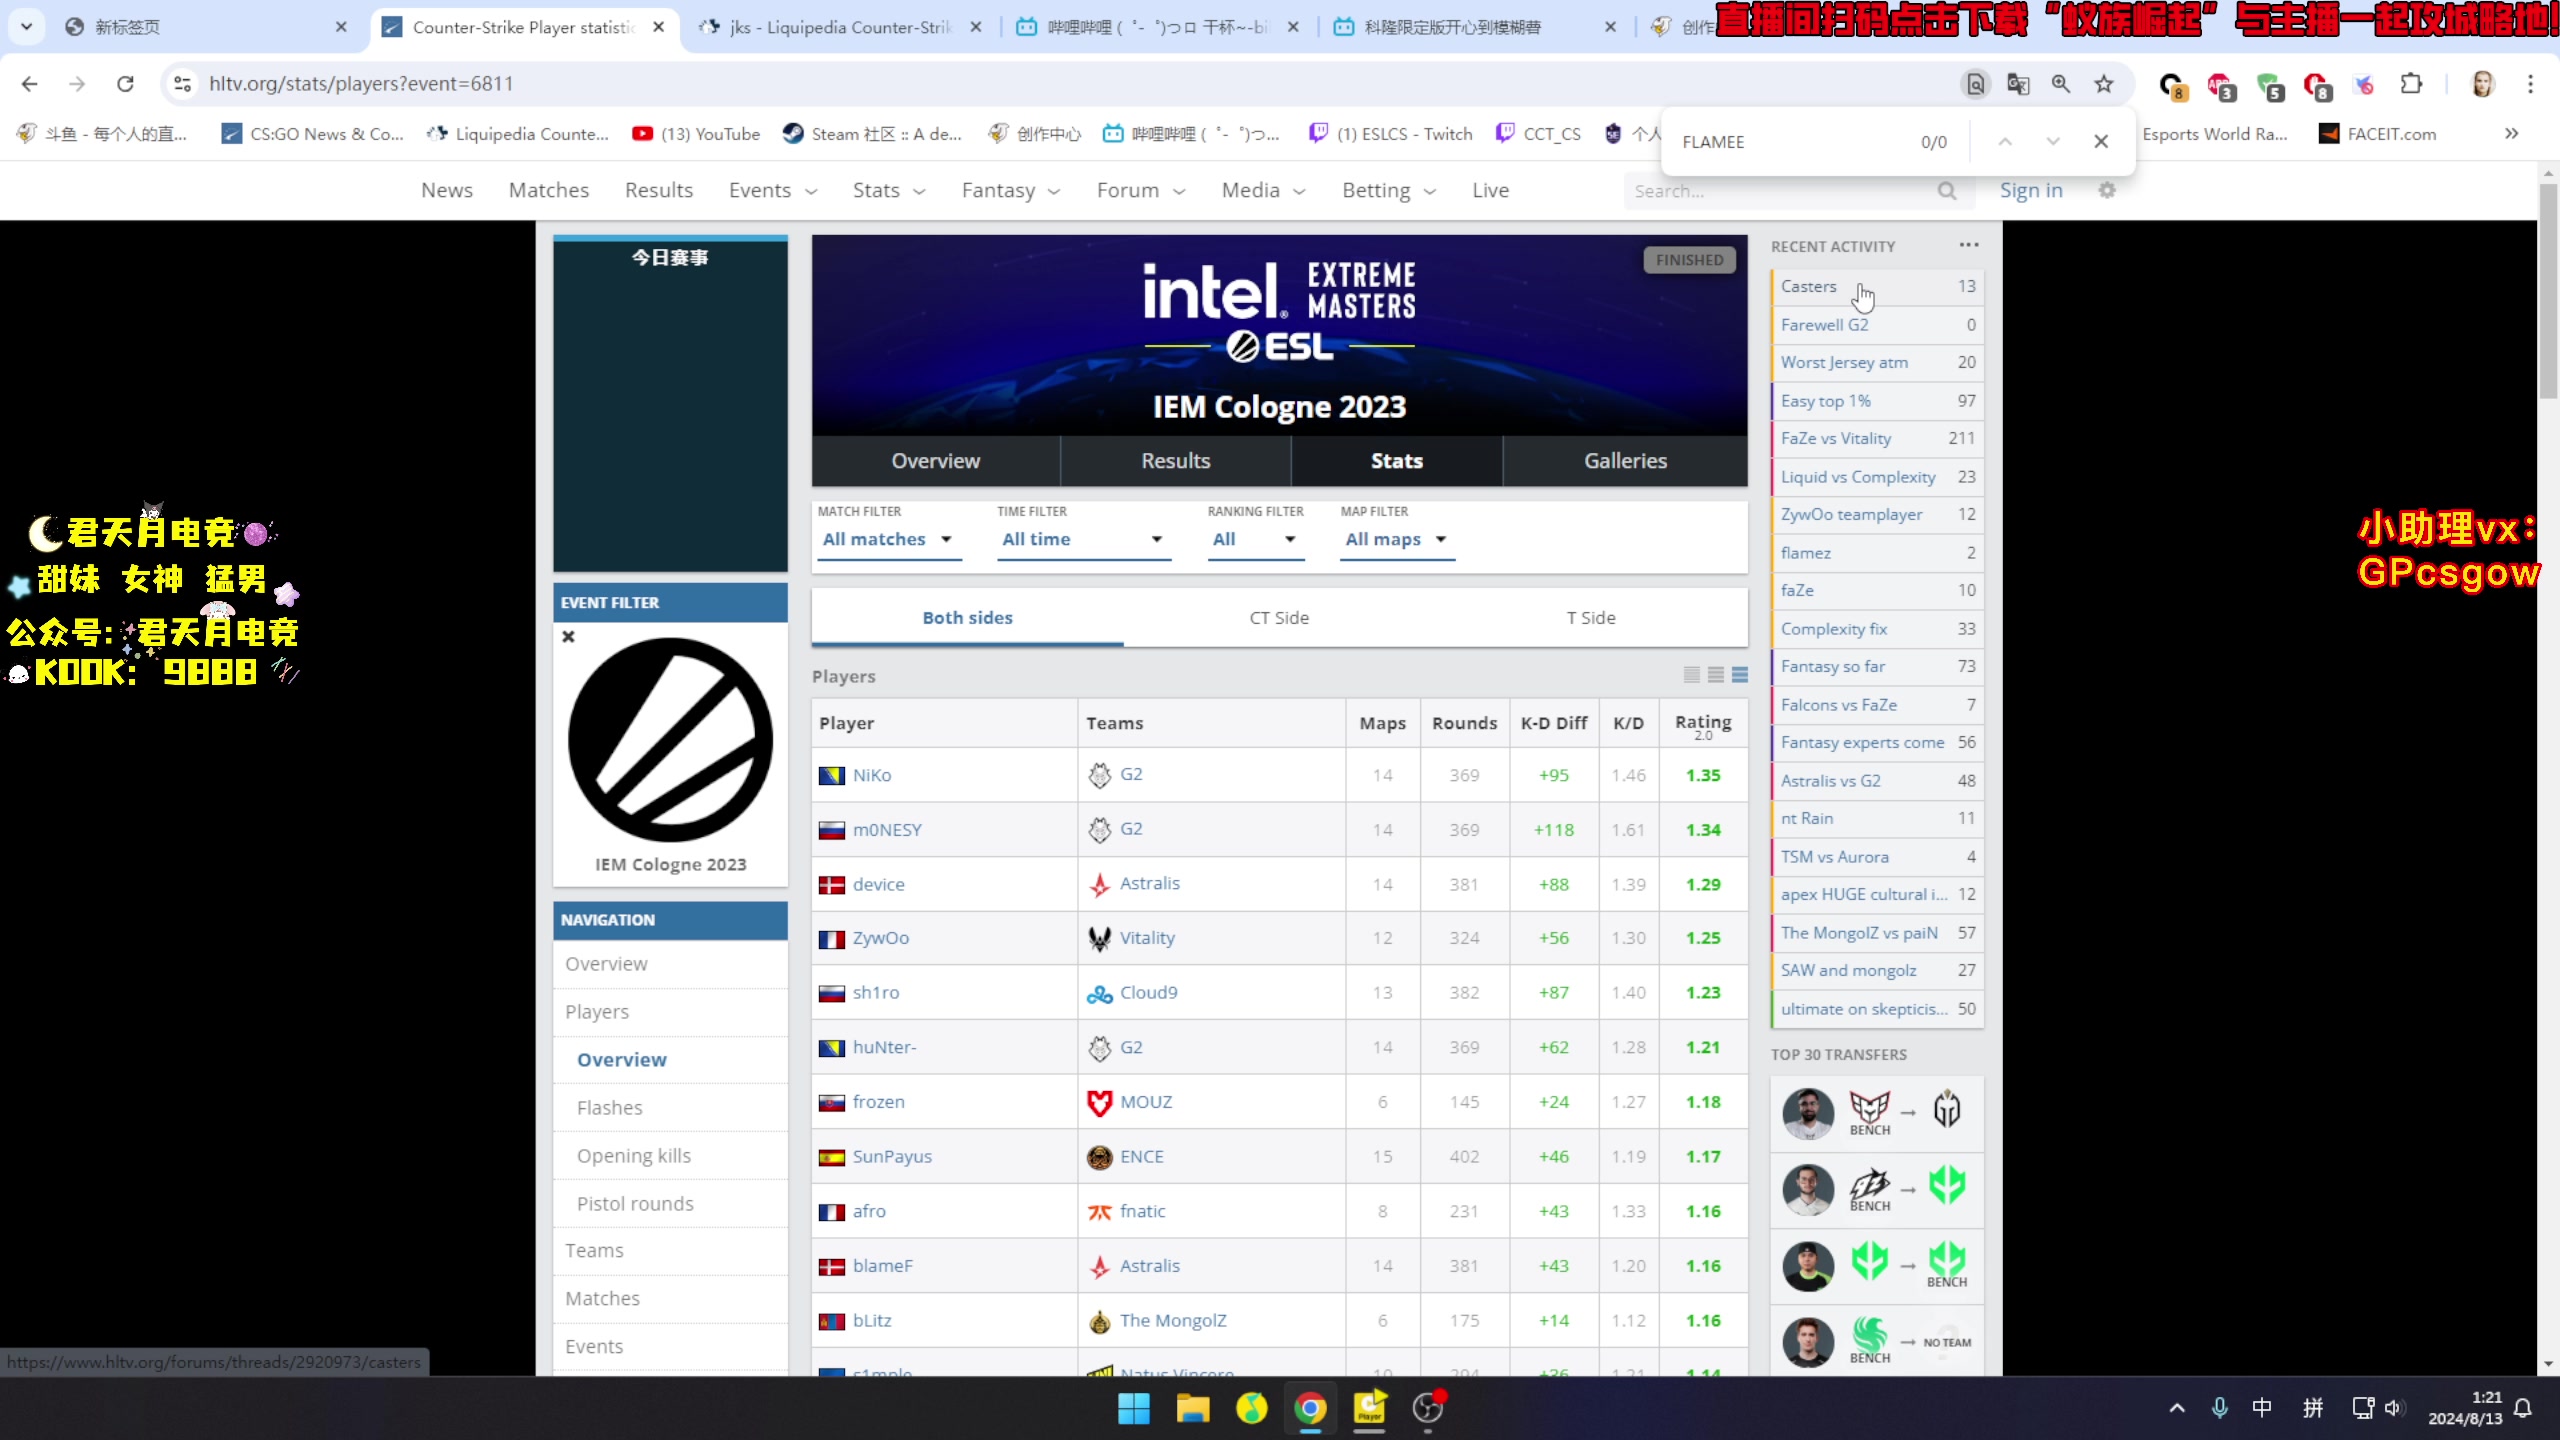
Task: Click the Overview navigation link
Action: pos(605,962)
